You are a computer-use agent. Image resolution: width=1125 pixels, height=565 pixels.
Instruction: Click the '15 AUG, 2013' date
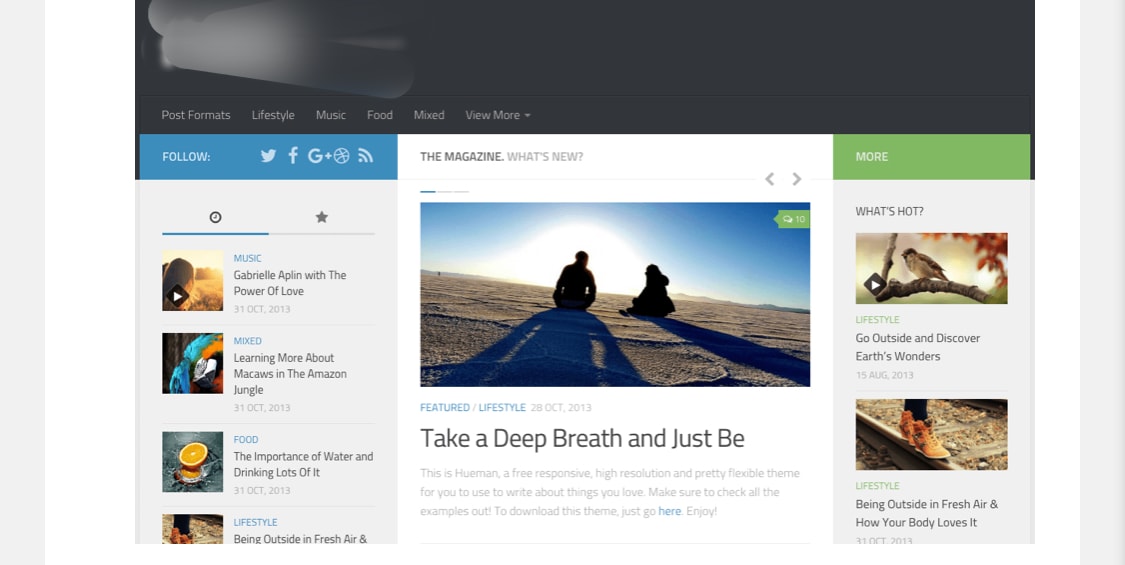point(885,375)
